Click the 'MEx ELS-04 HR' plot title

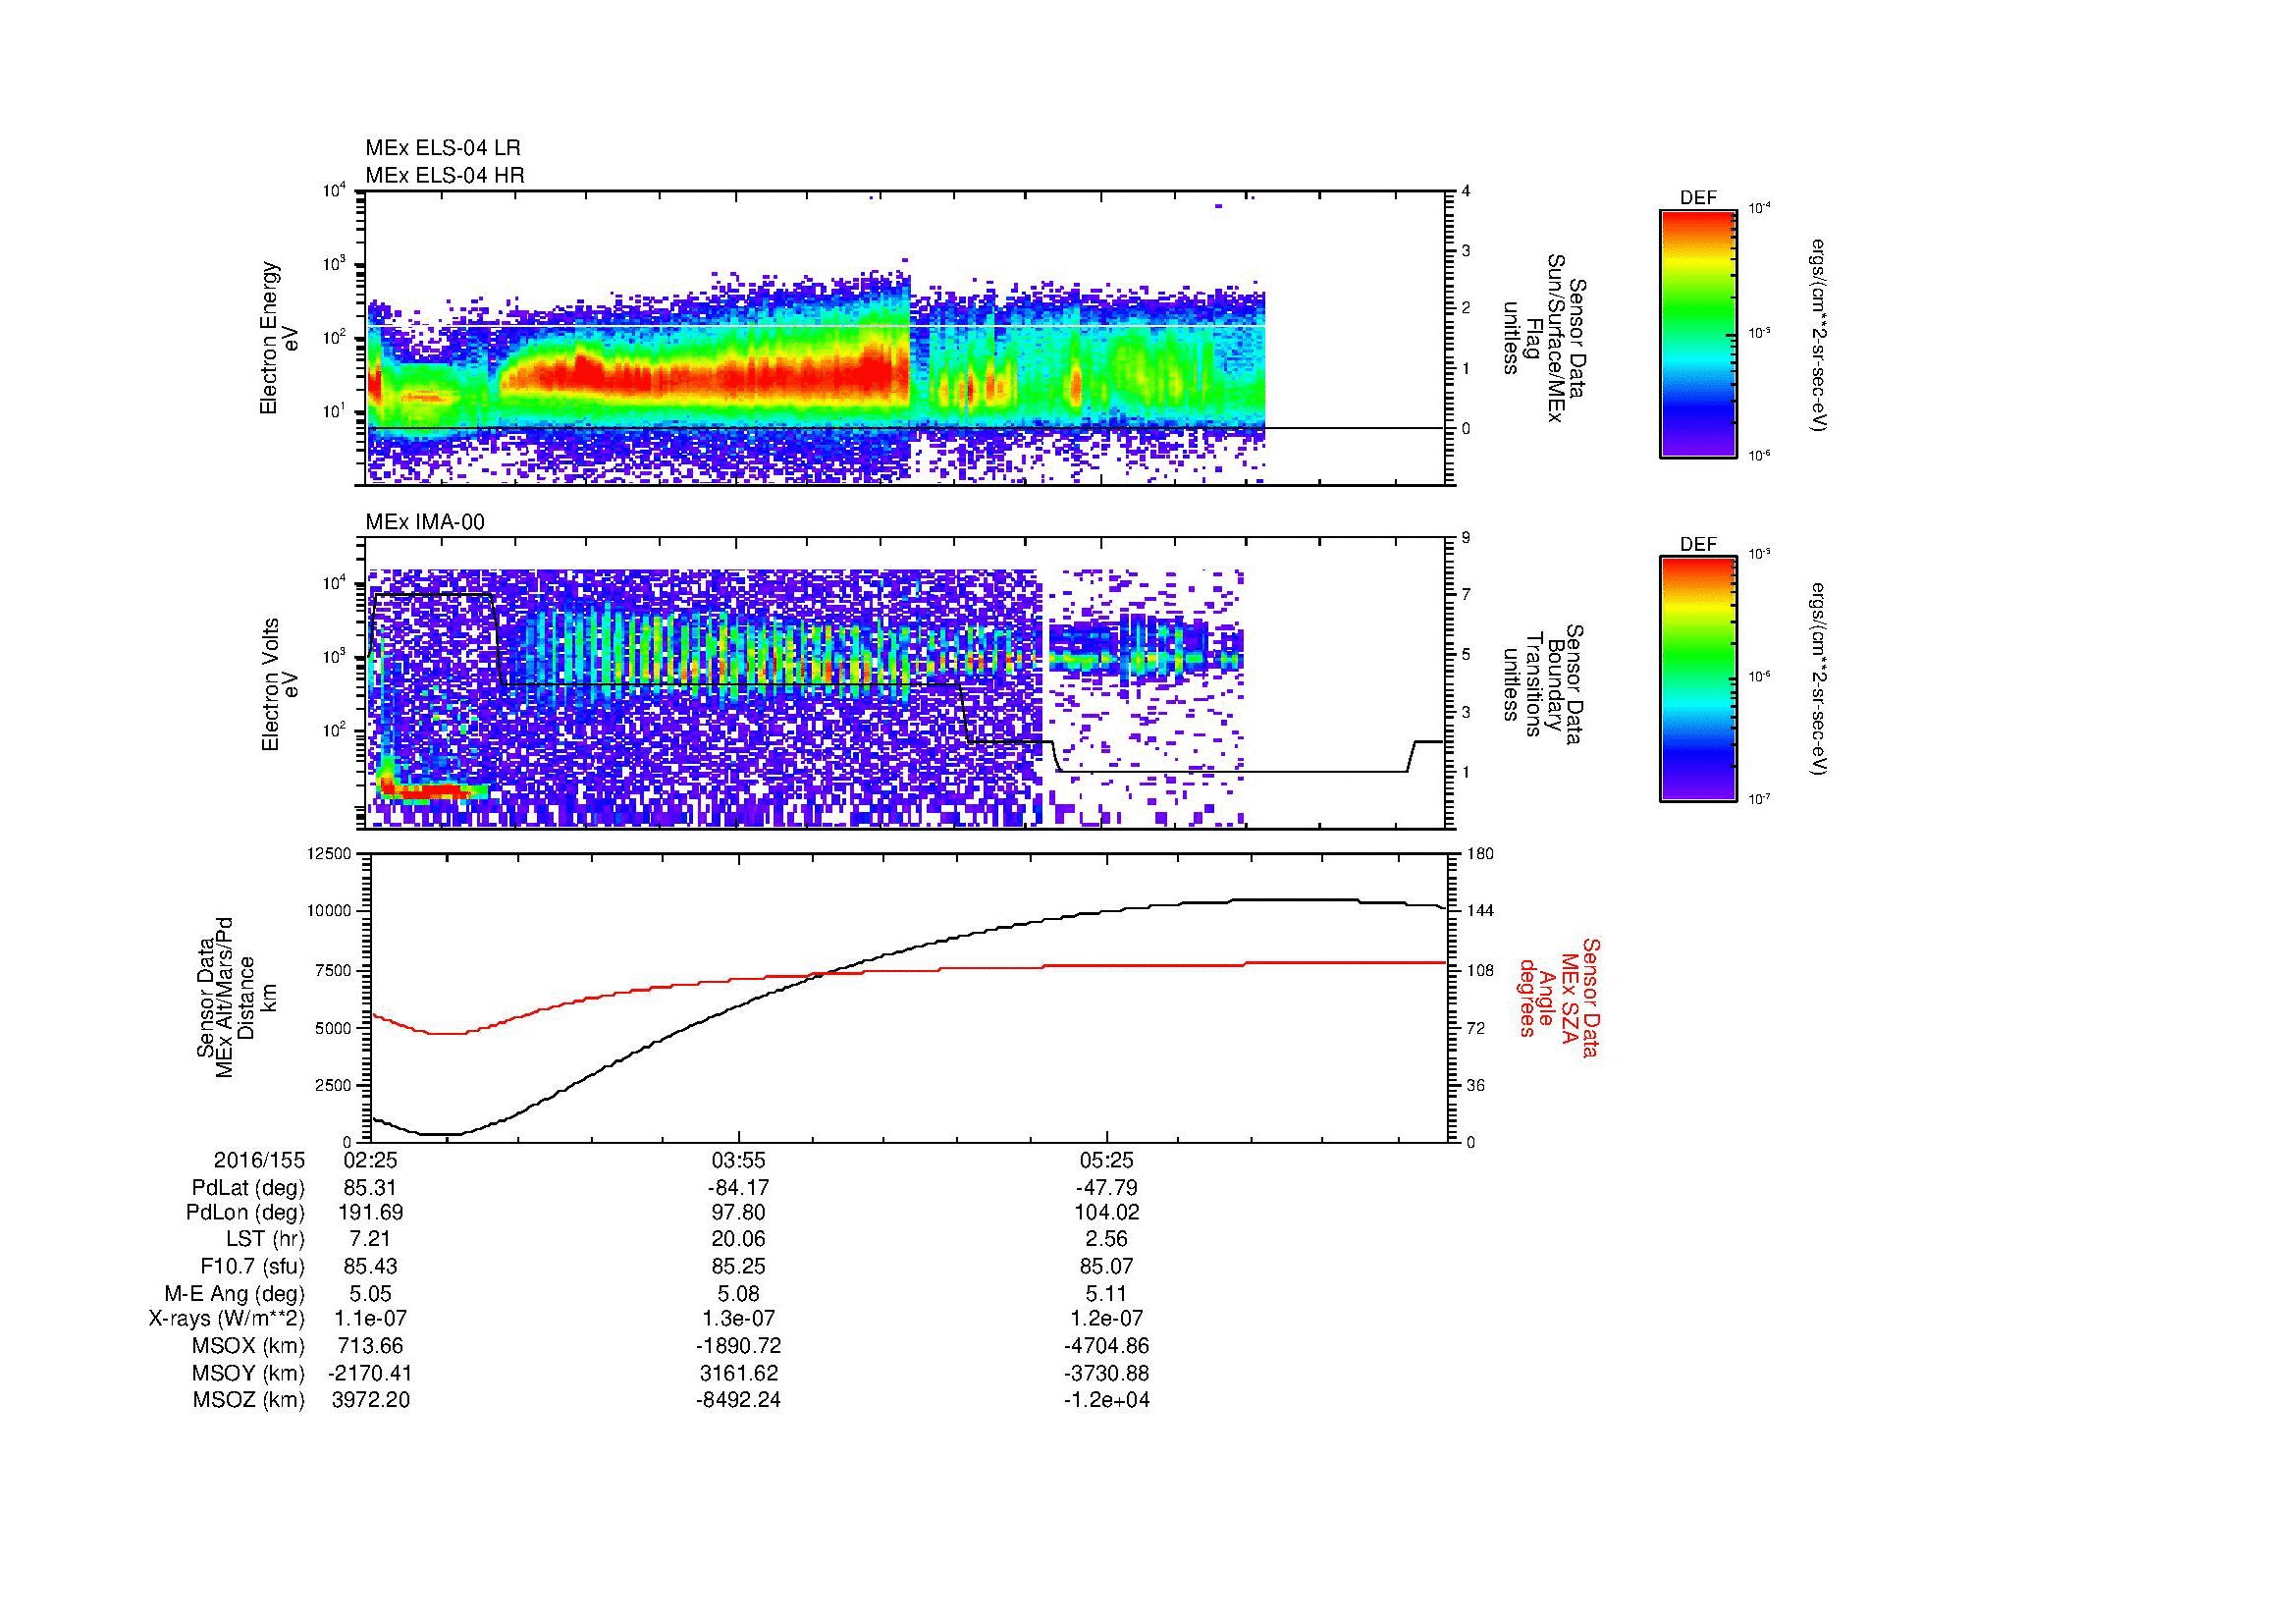444,176
